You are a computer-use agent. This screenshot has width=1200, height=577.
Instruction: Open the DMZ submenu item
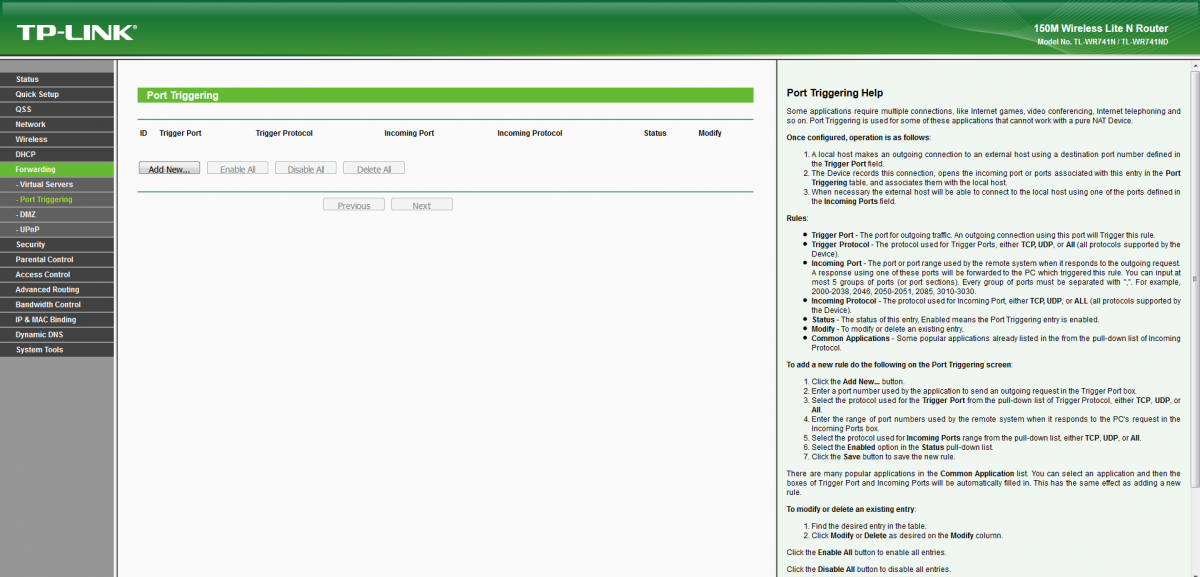(57, 214)
